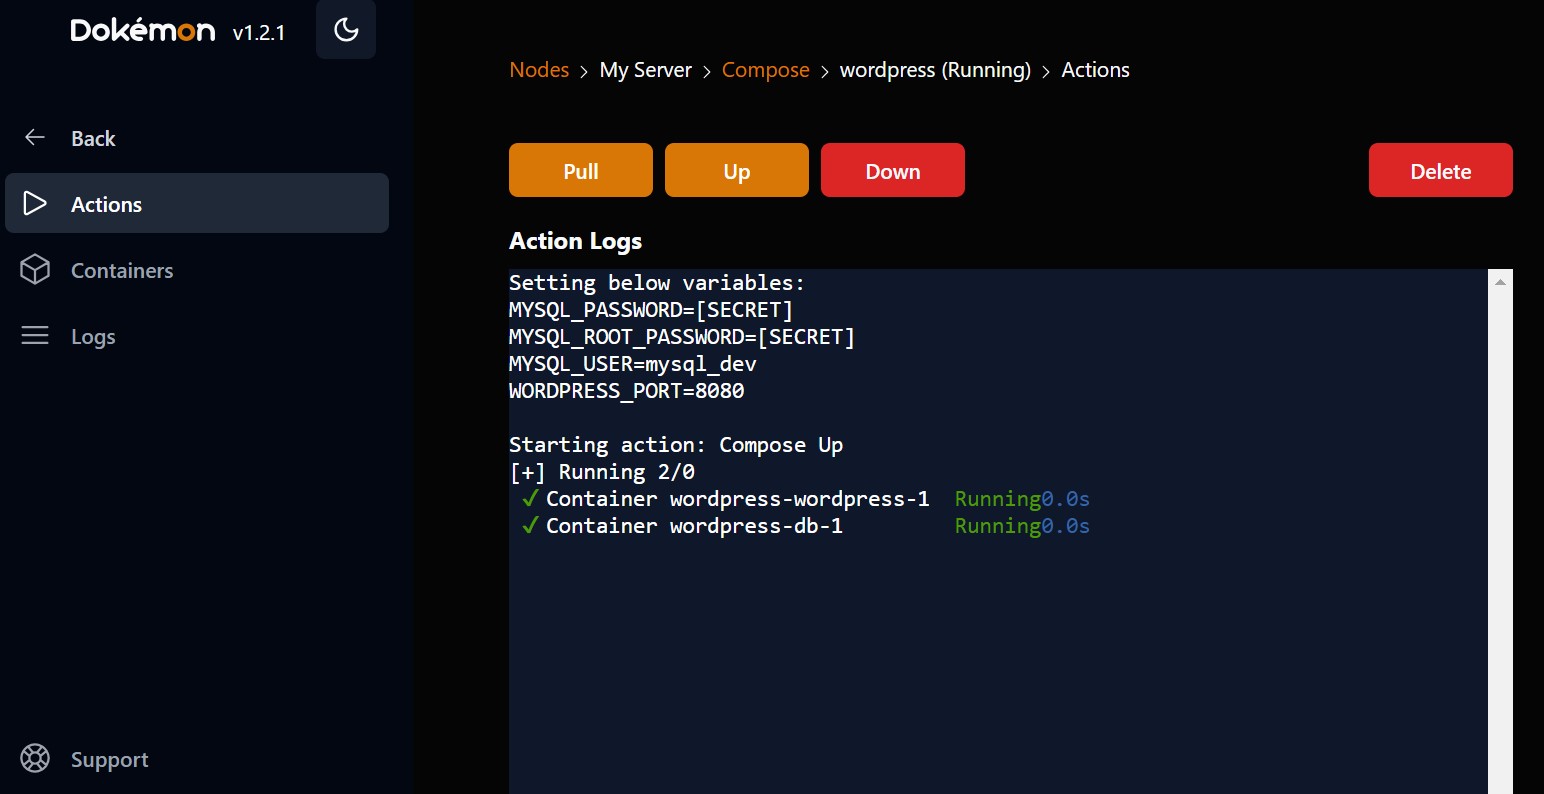Toggle dark mode with the moon icon
This screenshot has height=794, width=1544.
[346, 30]
